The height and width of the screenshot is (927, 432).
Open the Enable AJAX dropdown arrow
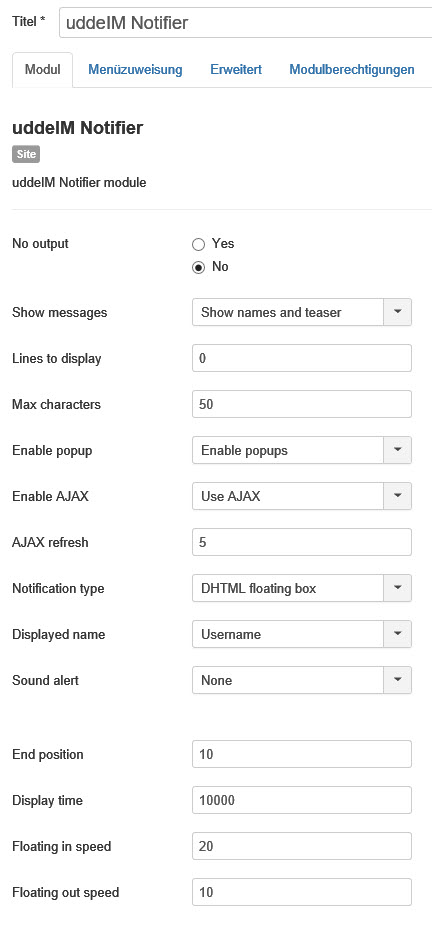[x=398, y=497]
